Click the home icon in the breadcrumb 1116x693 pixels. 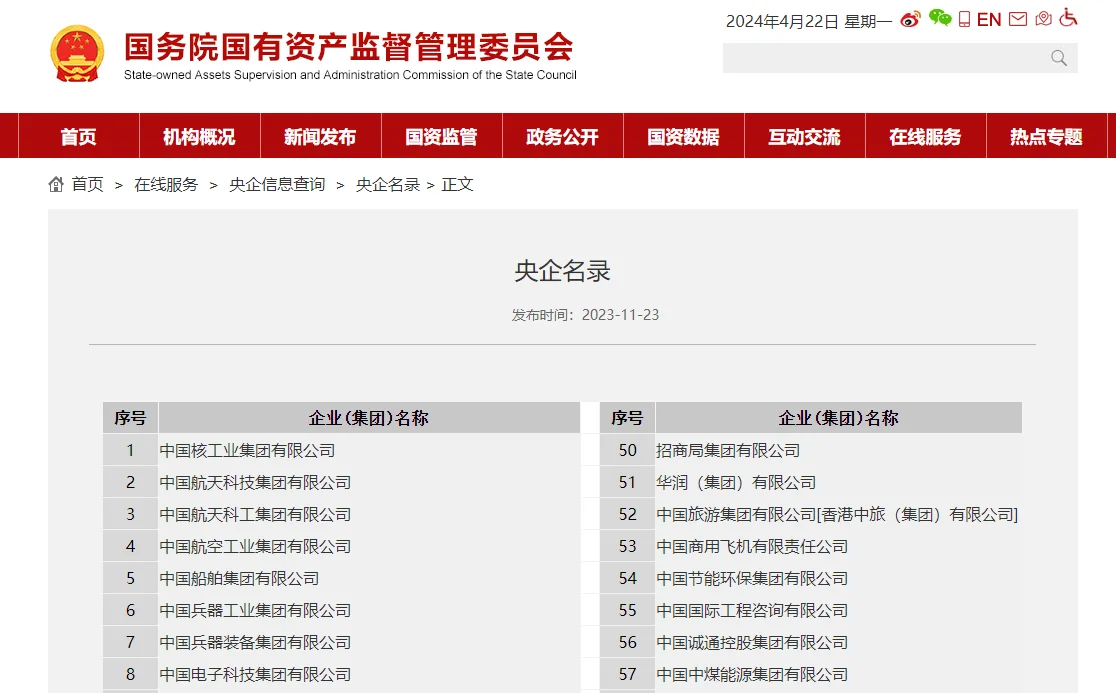pos(55,184)
